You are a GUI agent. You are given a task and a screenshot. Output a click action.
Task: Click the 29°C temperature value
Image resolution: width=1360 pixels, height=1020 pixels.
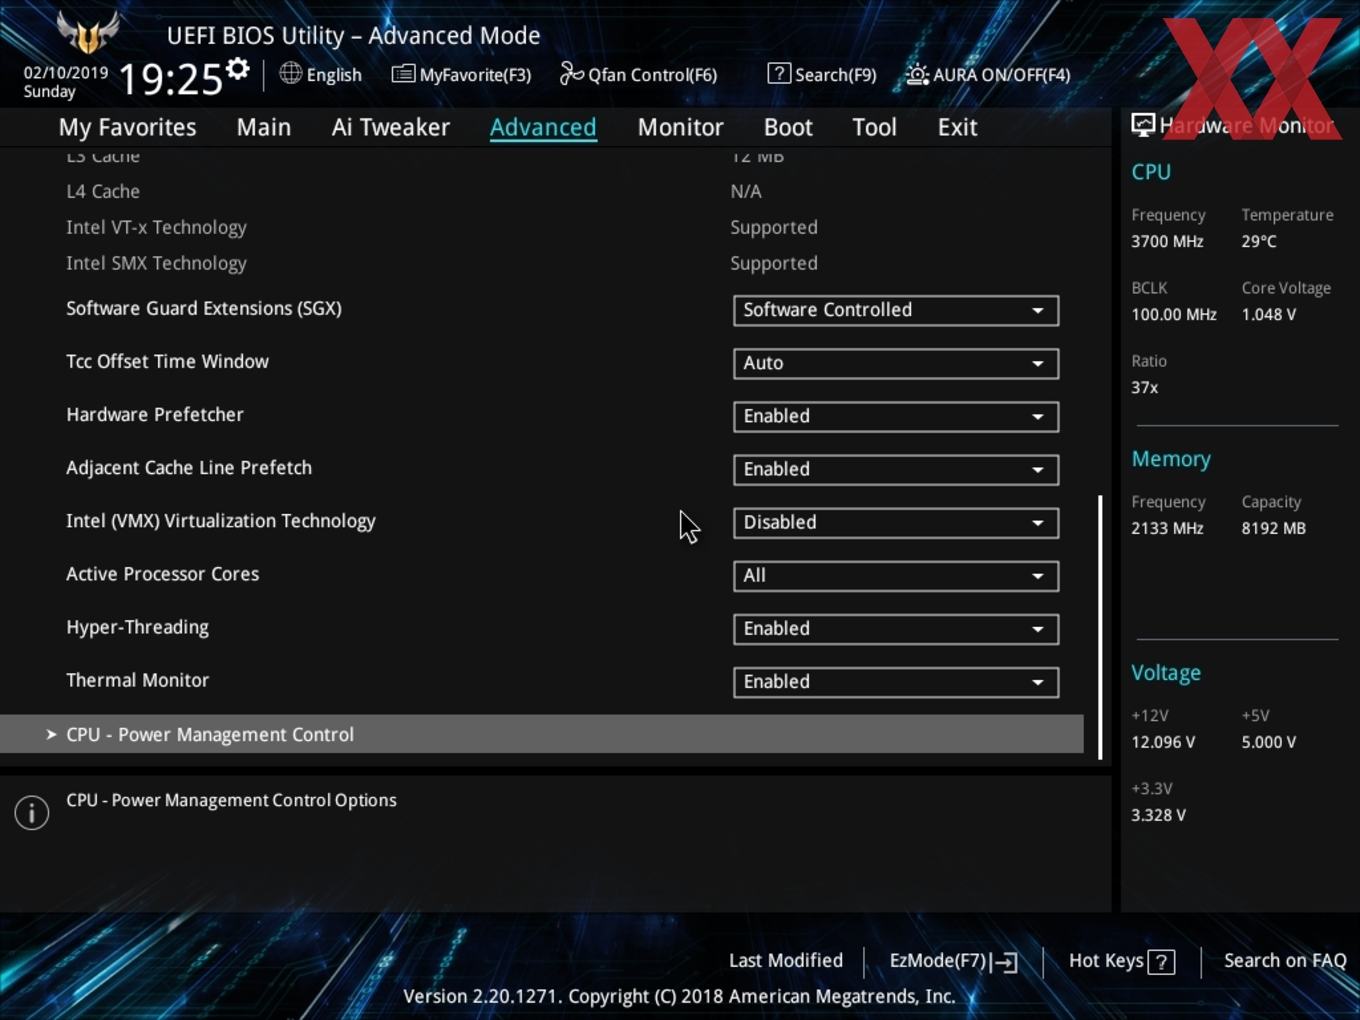click(1259, 241)
